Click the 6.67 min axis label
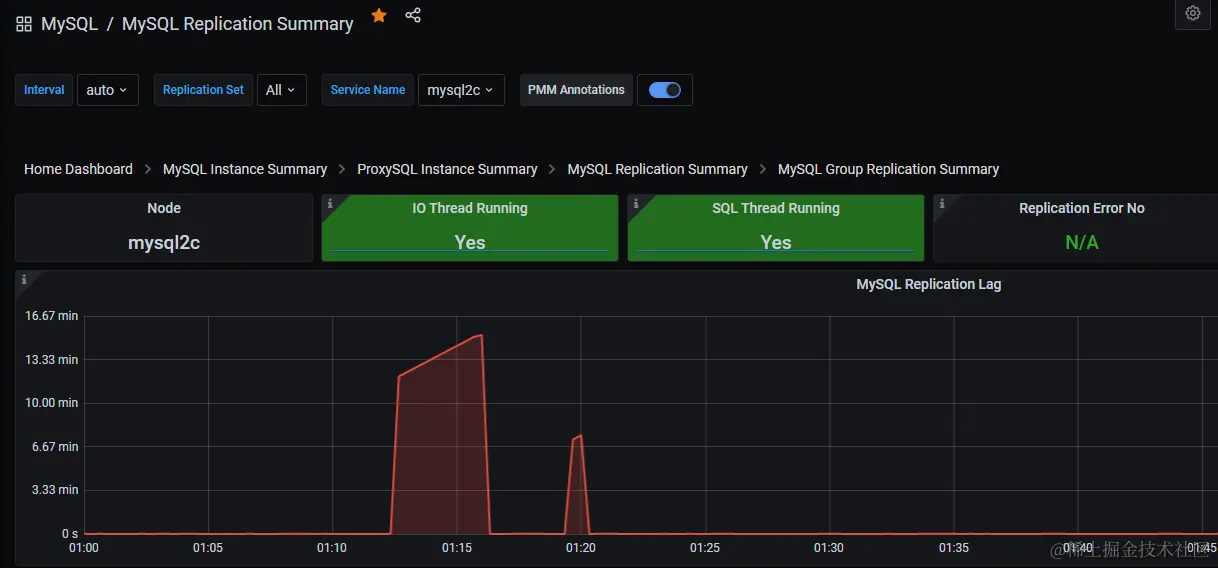1218x568 pixels. tap(55, 447)
